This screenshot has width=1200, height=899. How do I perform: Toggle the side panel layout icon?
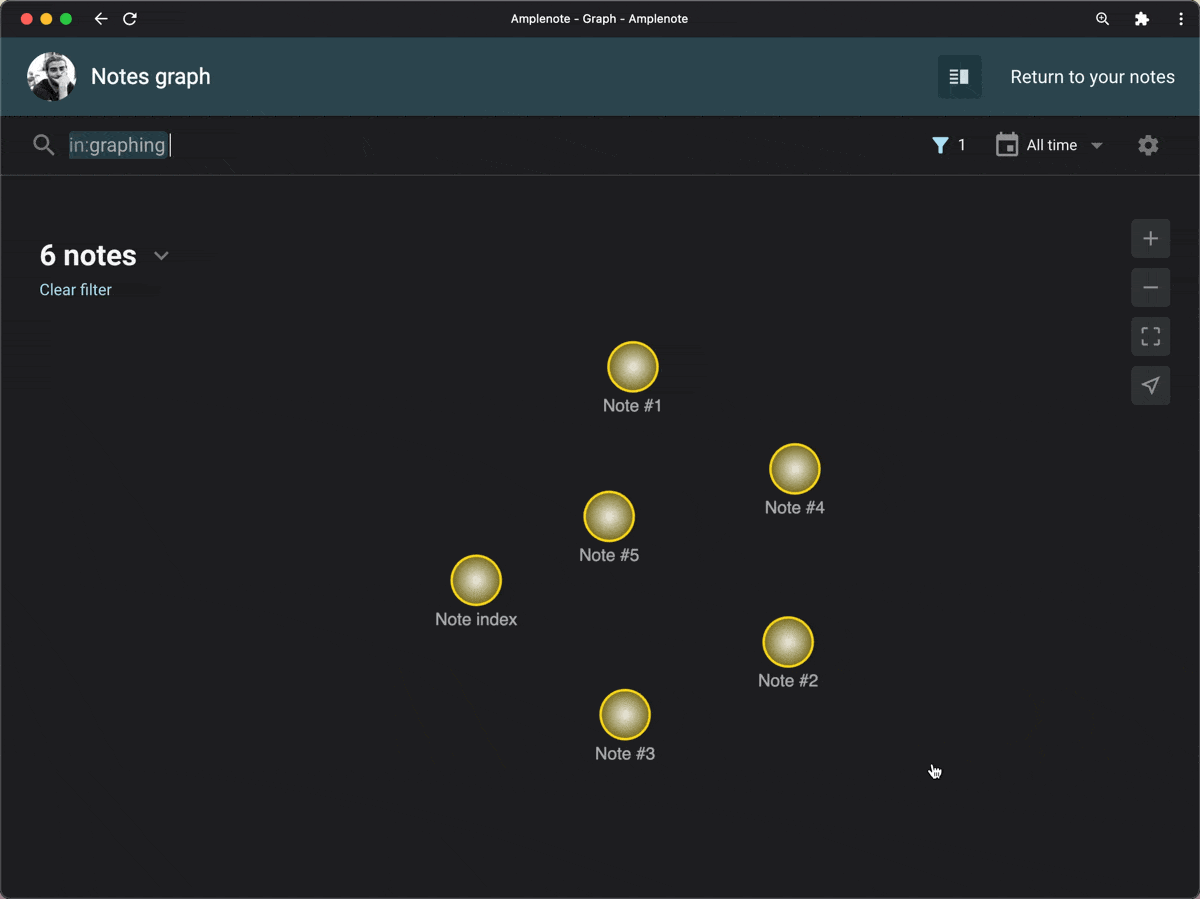[959, 77]
